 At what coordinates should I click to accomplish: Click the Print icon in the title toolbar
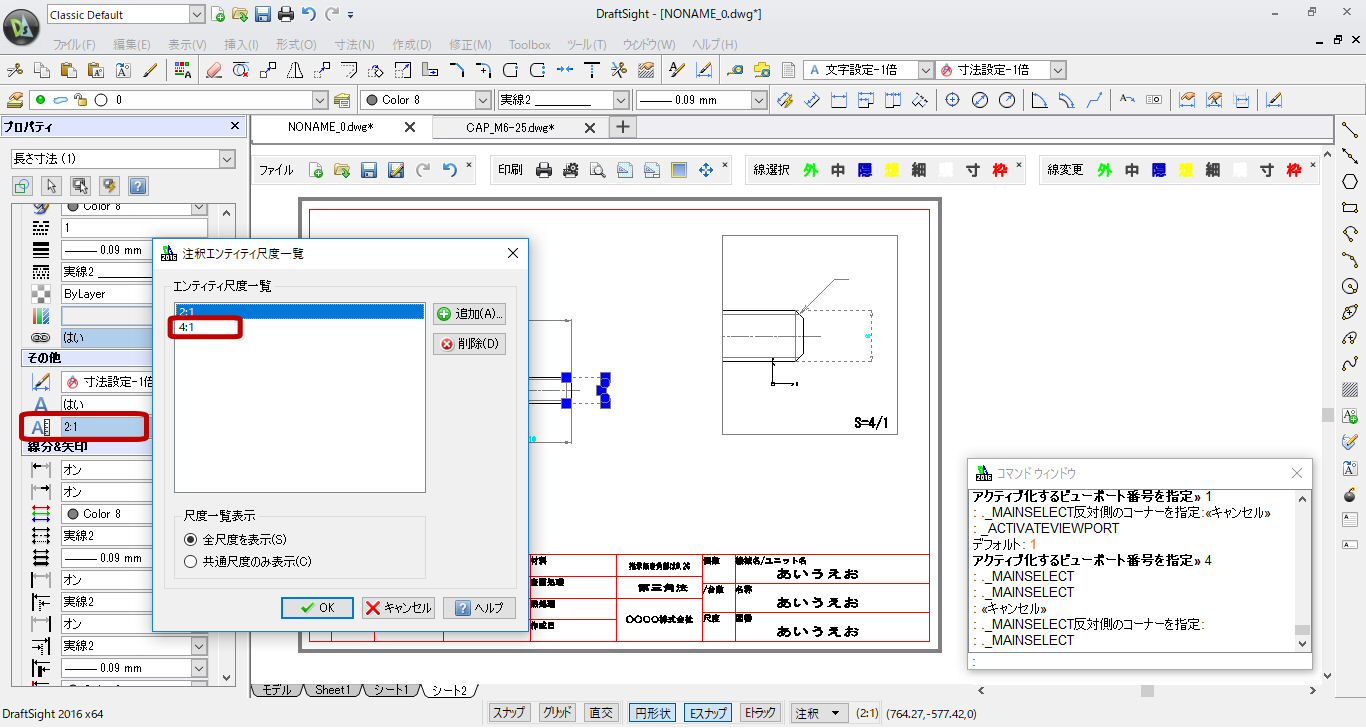click(286, 14)
